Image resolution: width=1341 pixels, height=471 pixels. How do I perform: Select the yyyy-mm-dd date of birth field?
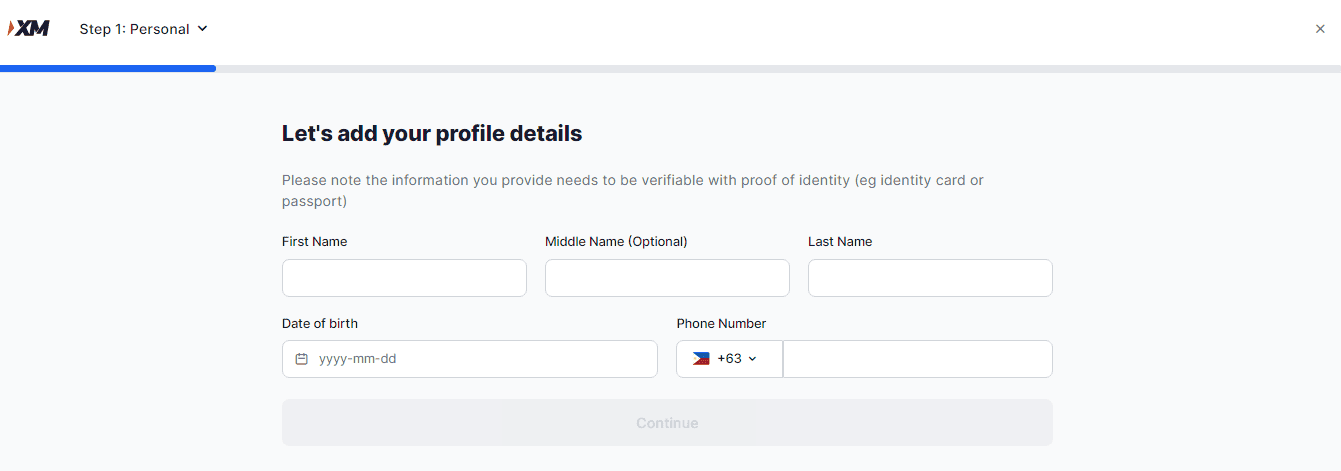pos(480,359)
